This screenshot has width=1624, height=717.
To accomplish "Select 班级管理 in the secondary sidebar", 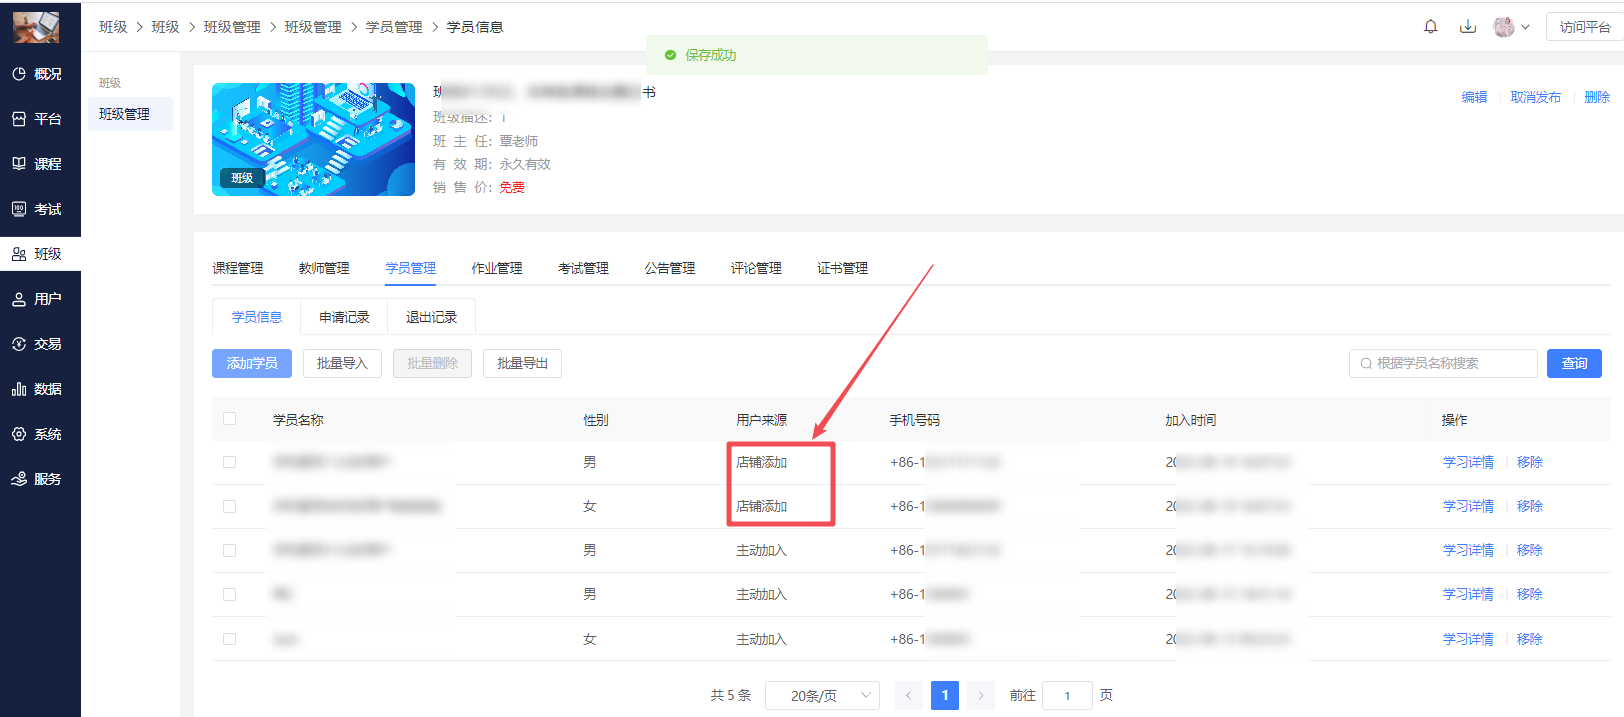I will point(130,114).
